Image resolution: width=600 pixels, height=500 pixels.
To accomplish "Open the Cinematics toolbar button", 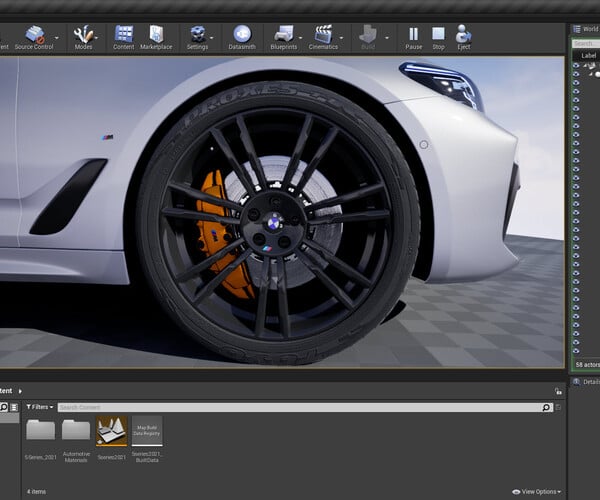I will [x=323, y=37].
